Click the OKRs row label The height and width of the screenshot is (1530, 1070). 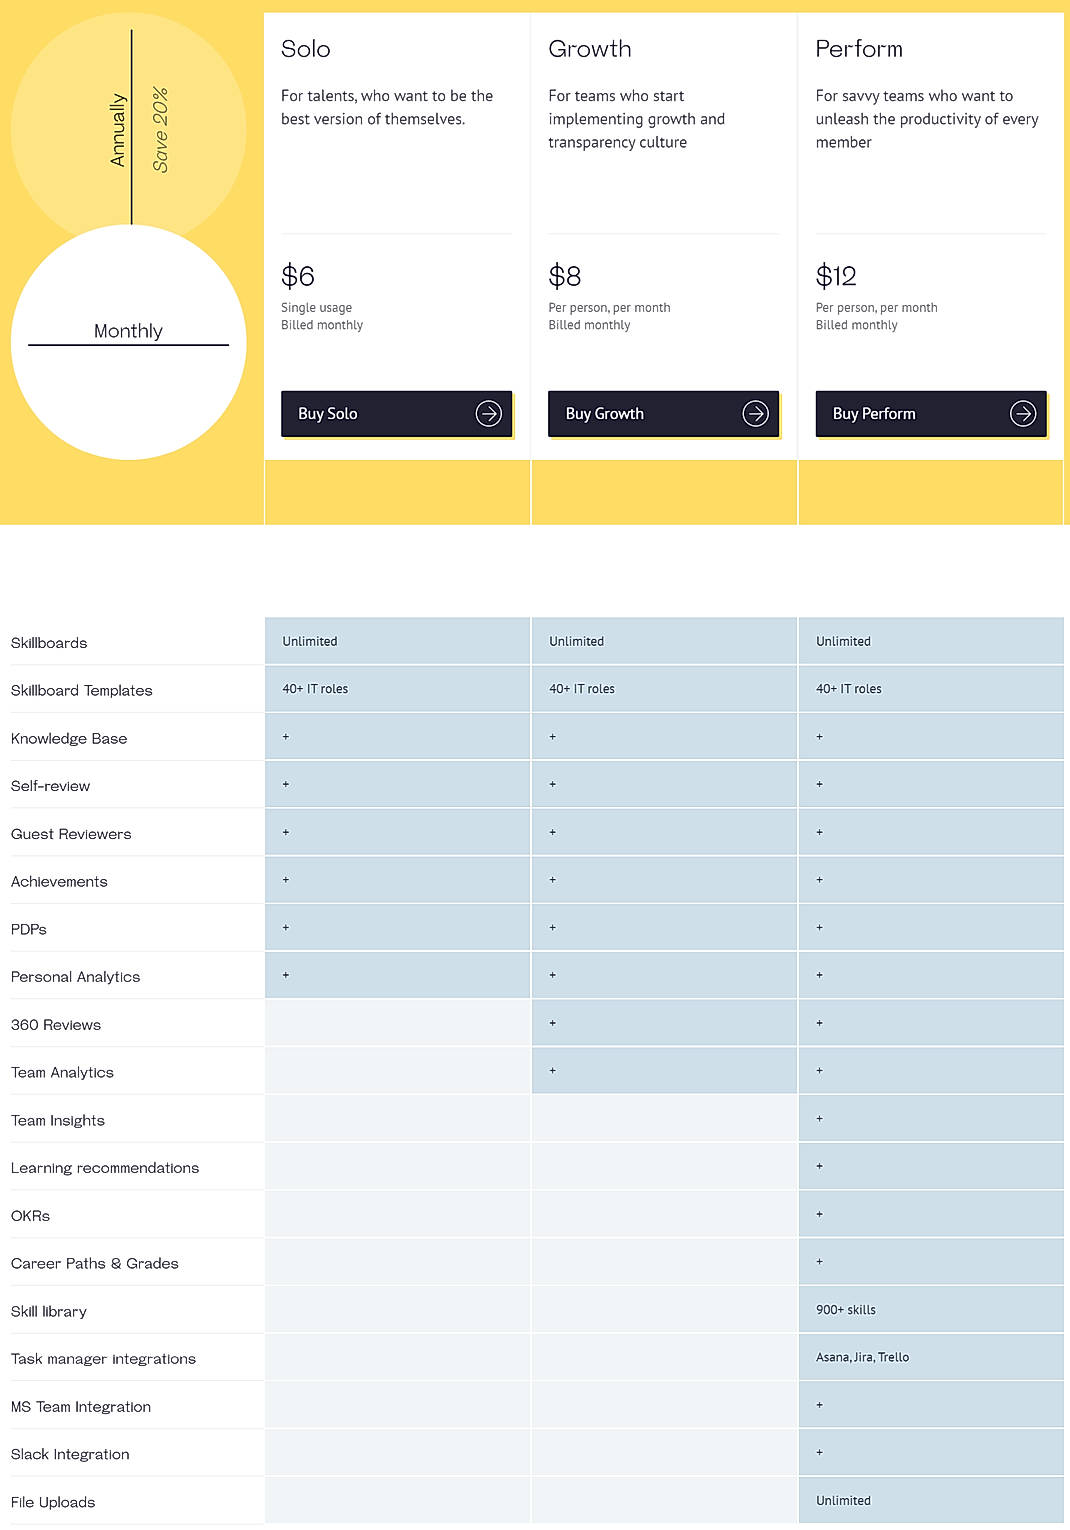[30, 1216]
